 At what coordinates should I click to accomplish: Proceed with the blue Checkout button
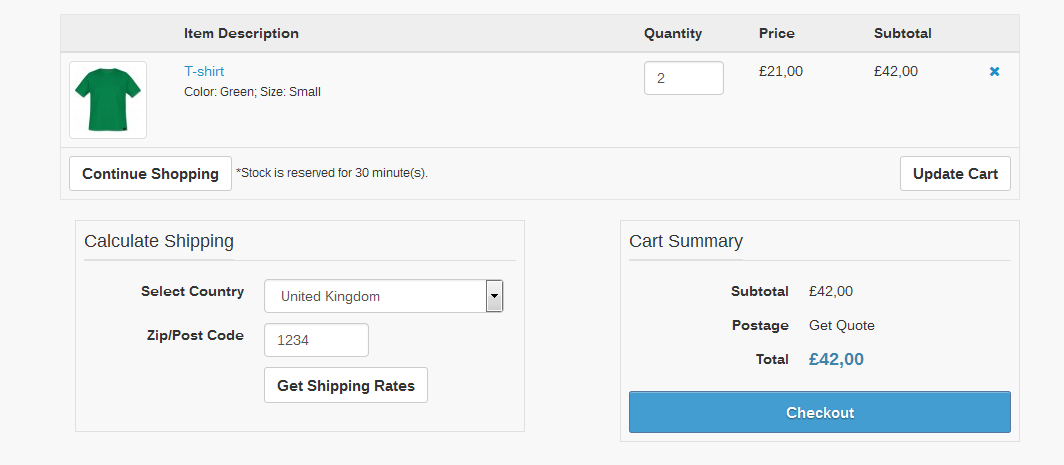click(819, 412)
